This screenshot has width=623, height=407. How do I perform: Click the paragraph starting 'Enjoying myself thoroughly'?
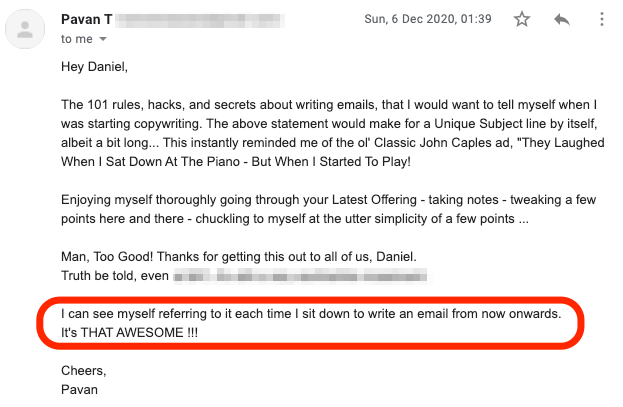(x=329, y=209)
